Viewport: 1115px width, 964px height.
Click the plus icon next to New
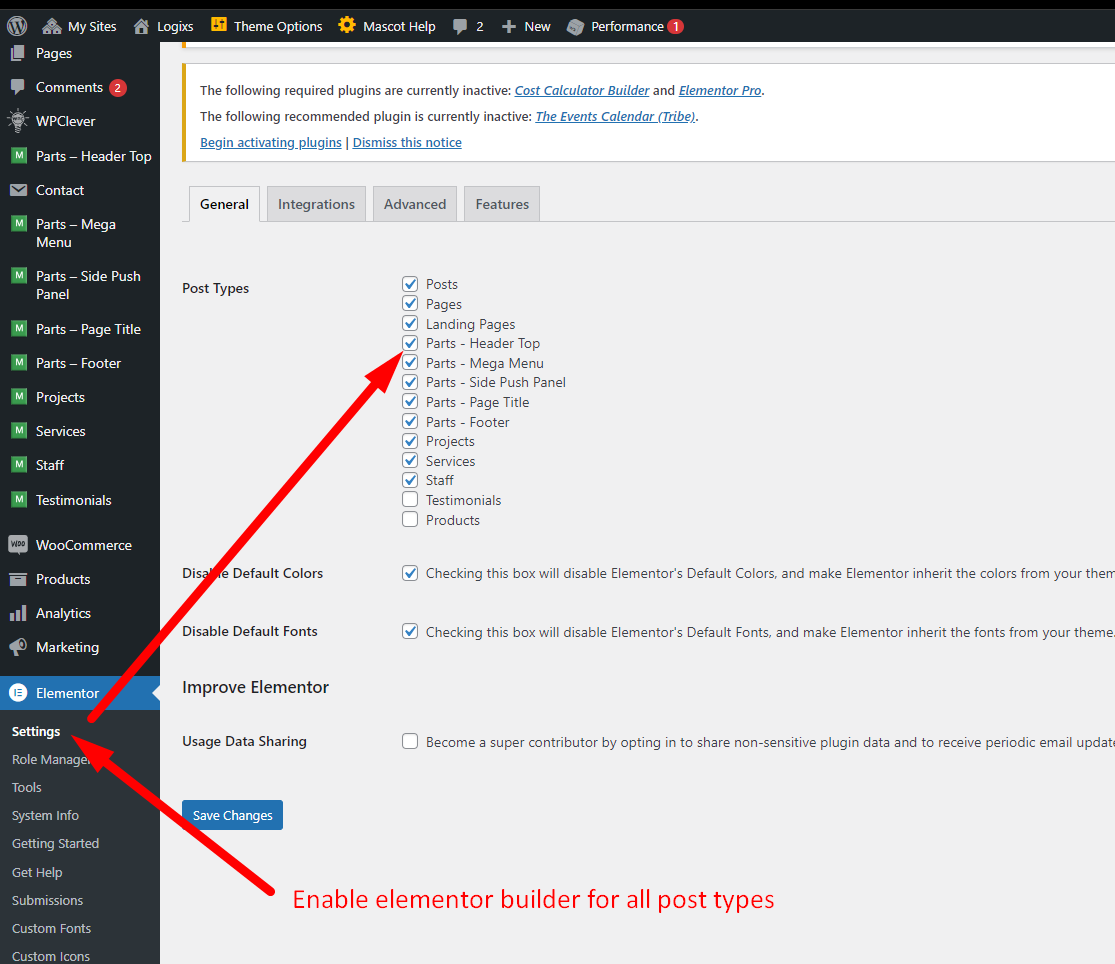(x=508, y=26)
